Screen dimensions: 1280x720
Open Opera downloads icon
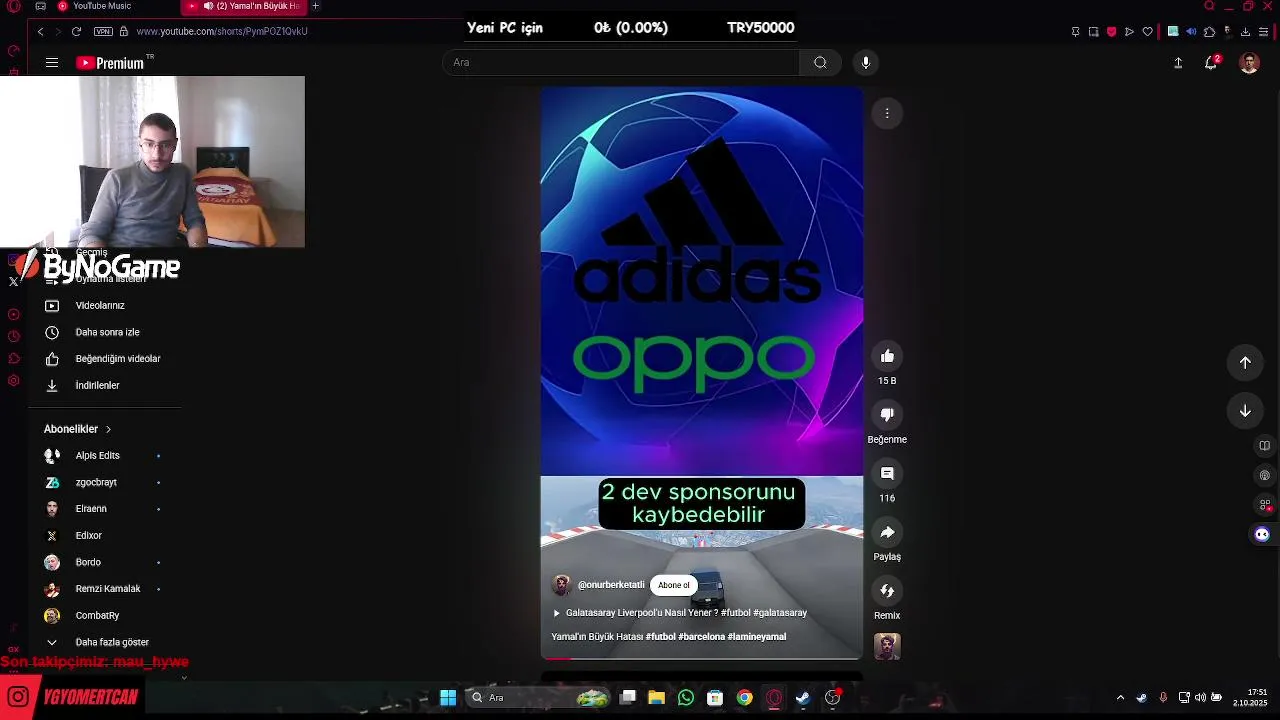coord(1245,31)
